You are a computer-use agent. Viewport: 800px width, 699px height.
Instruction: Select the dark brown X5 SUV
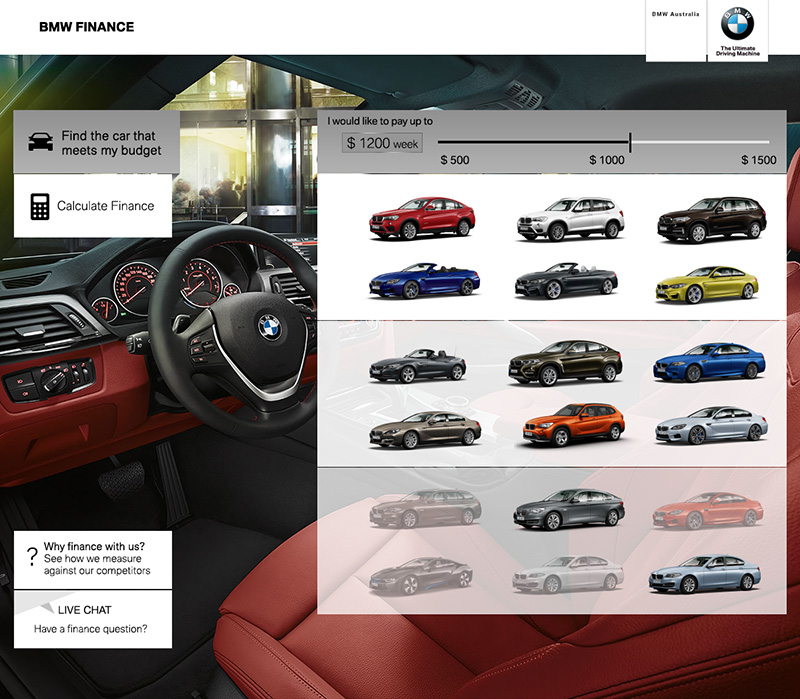(x=712, y=220)
